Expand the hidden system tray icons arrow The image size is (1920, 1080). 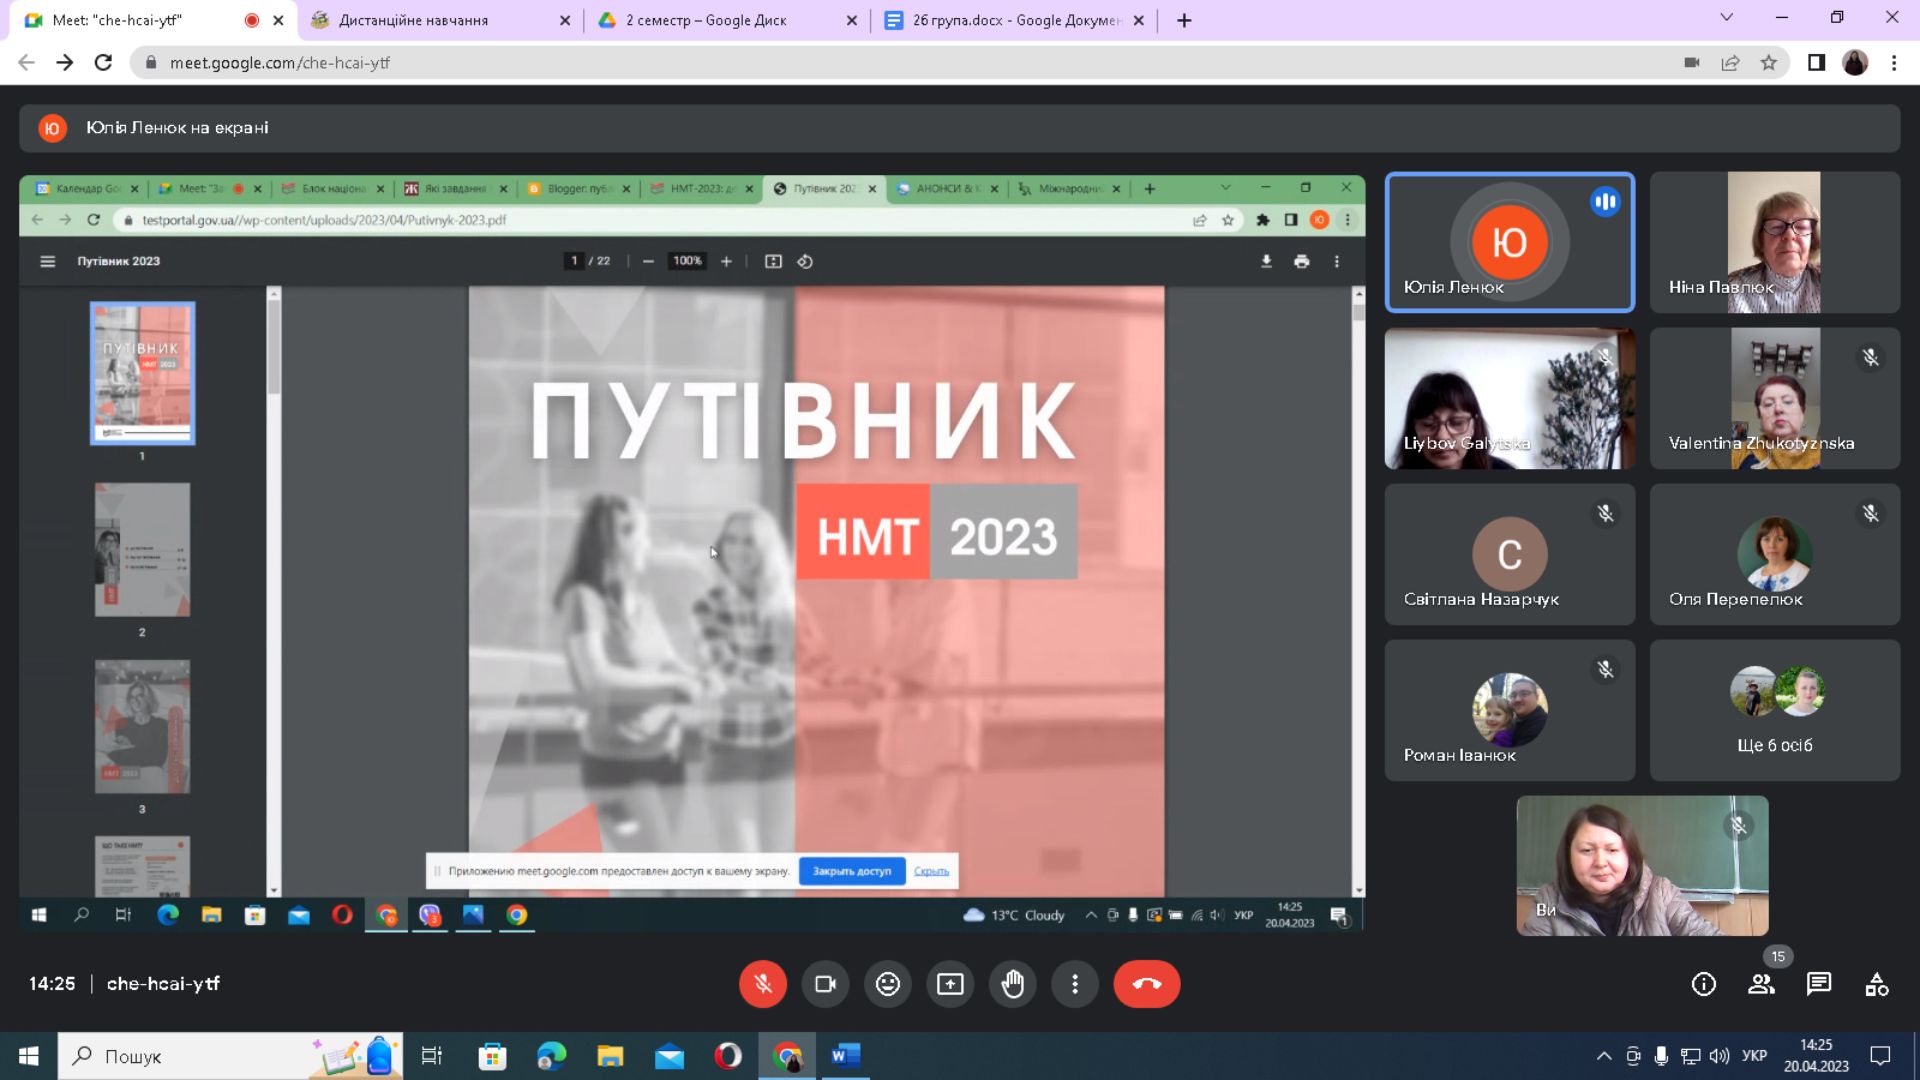[1604, 1056]
